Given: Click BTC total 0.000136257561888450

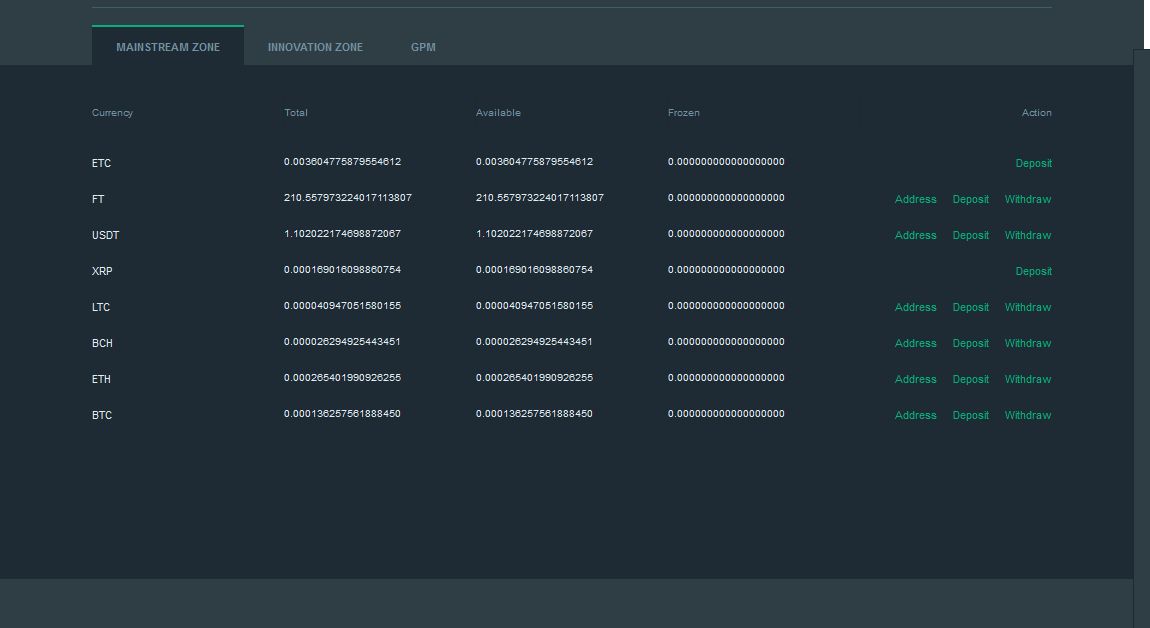Looking at the screenshot, I should (343, 413).
